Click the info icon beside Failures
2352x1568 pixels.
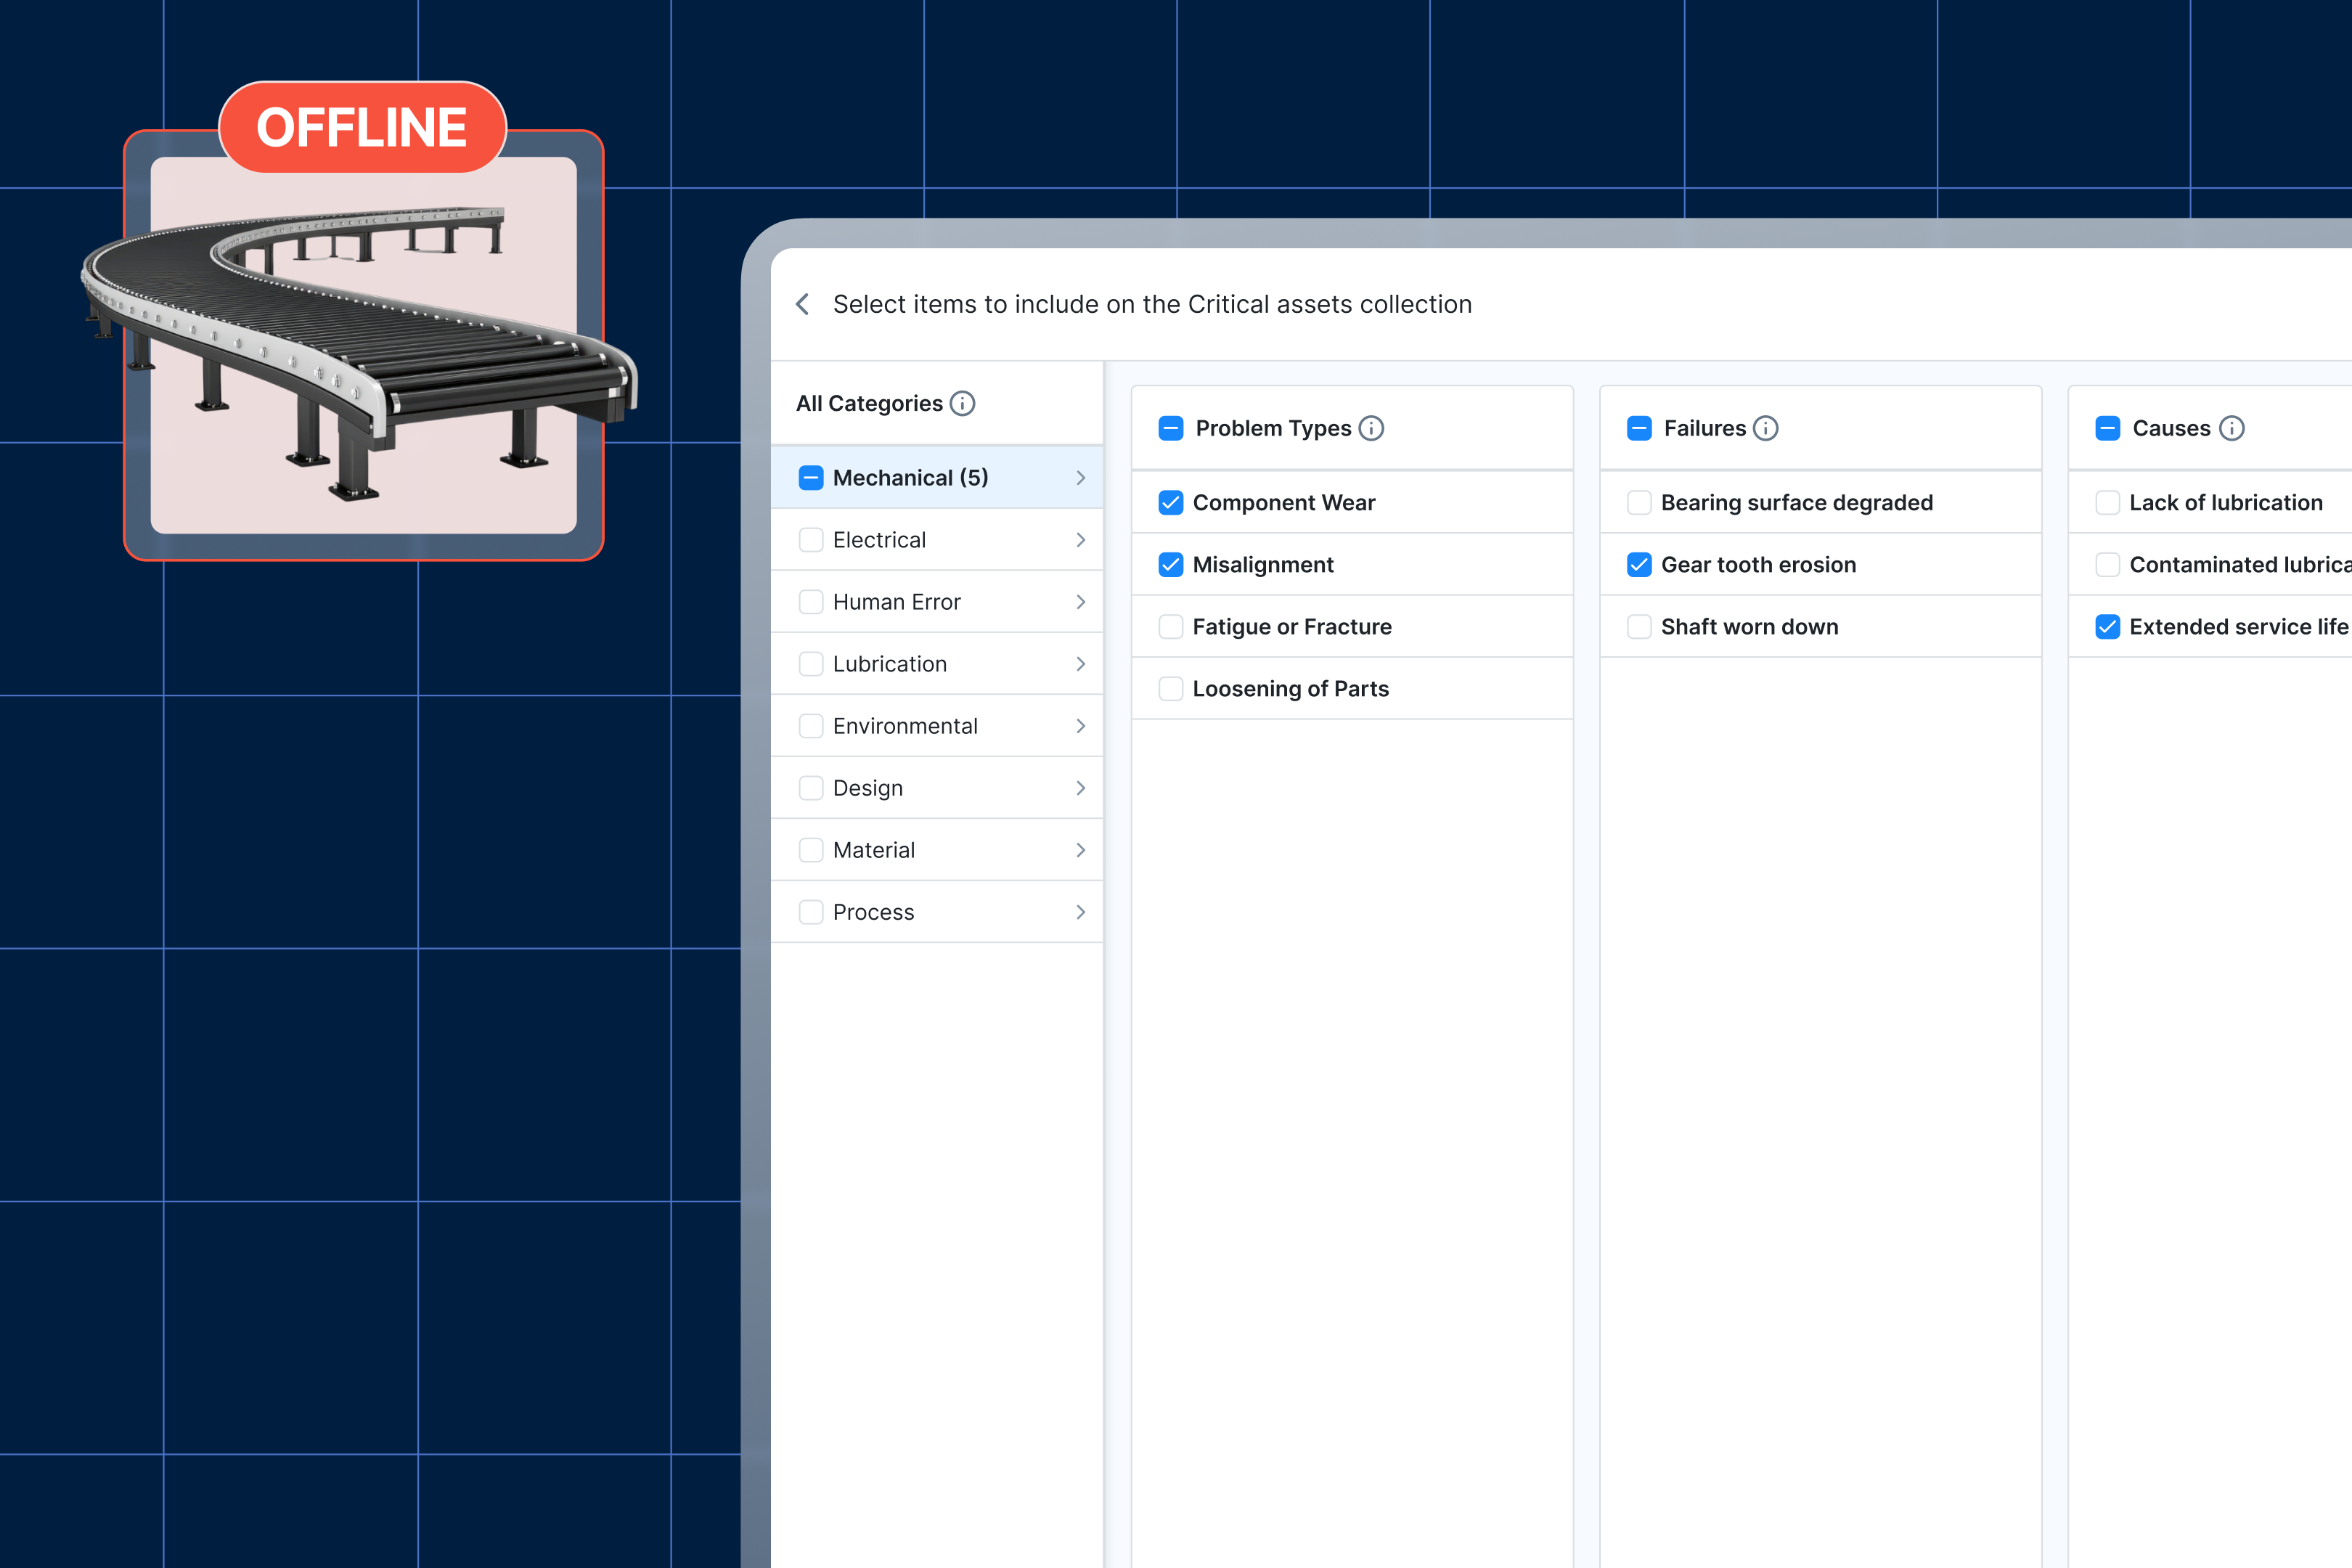tap(1766, 428)
